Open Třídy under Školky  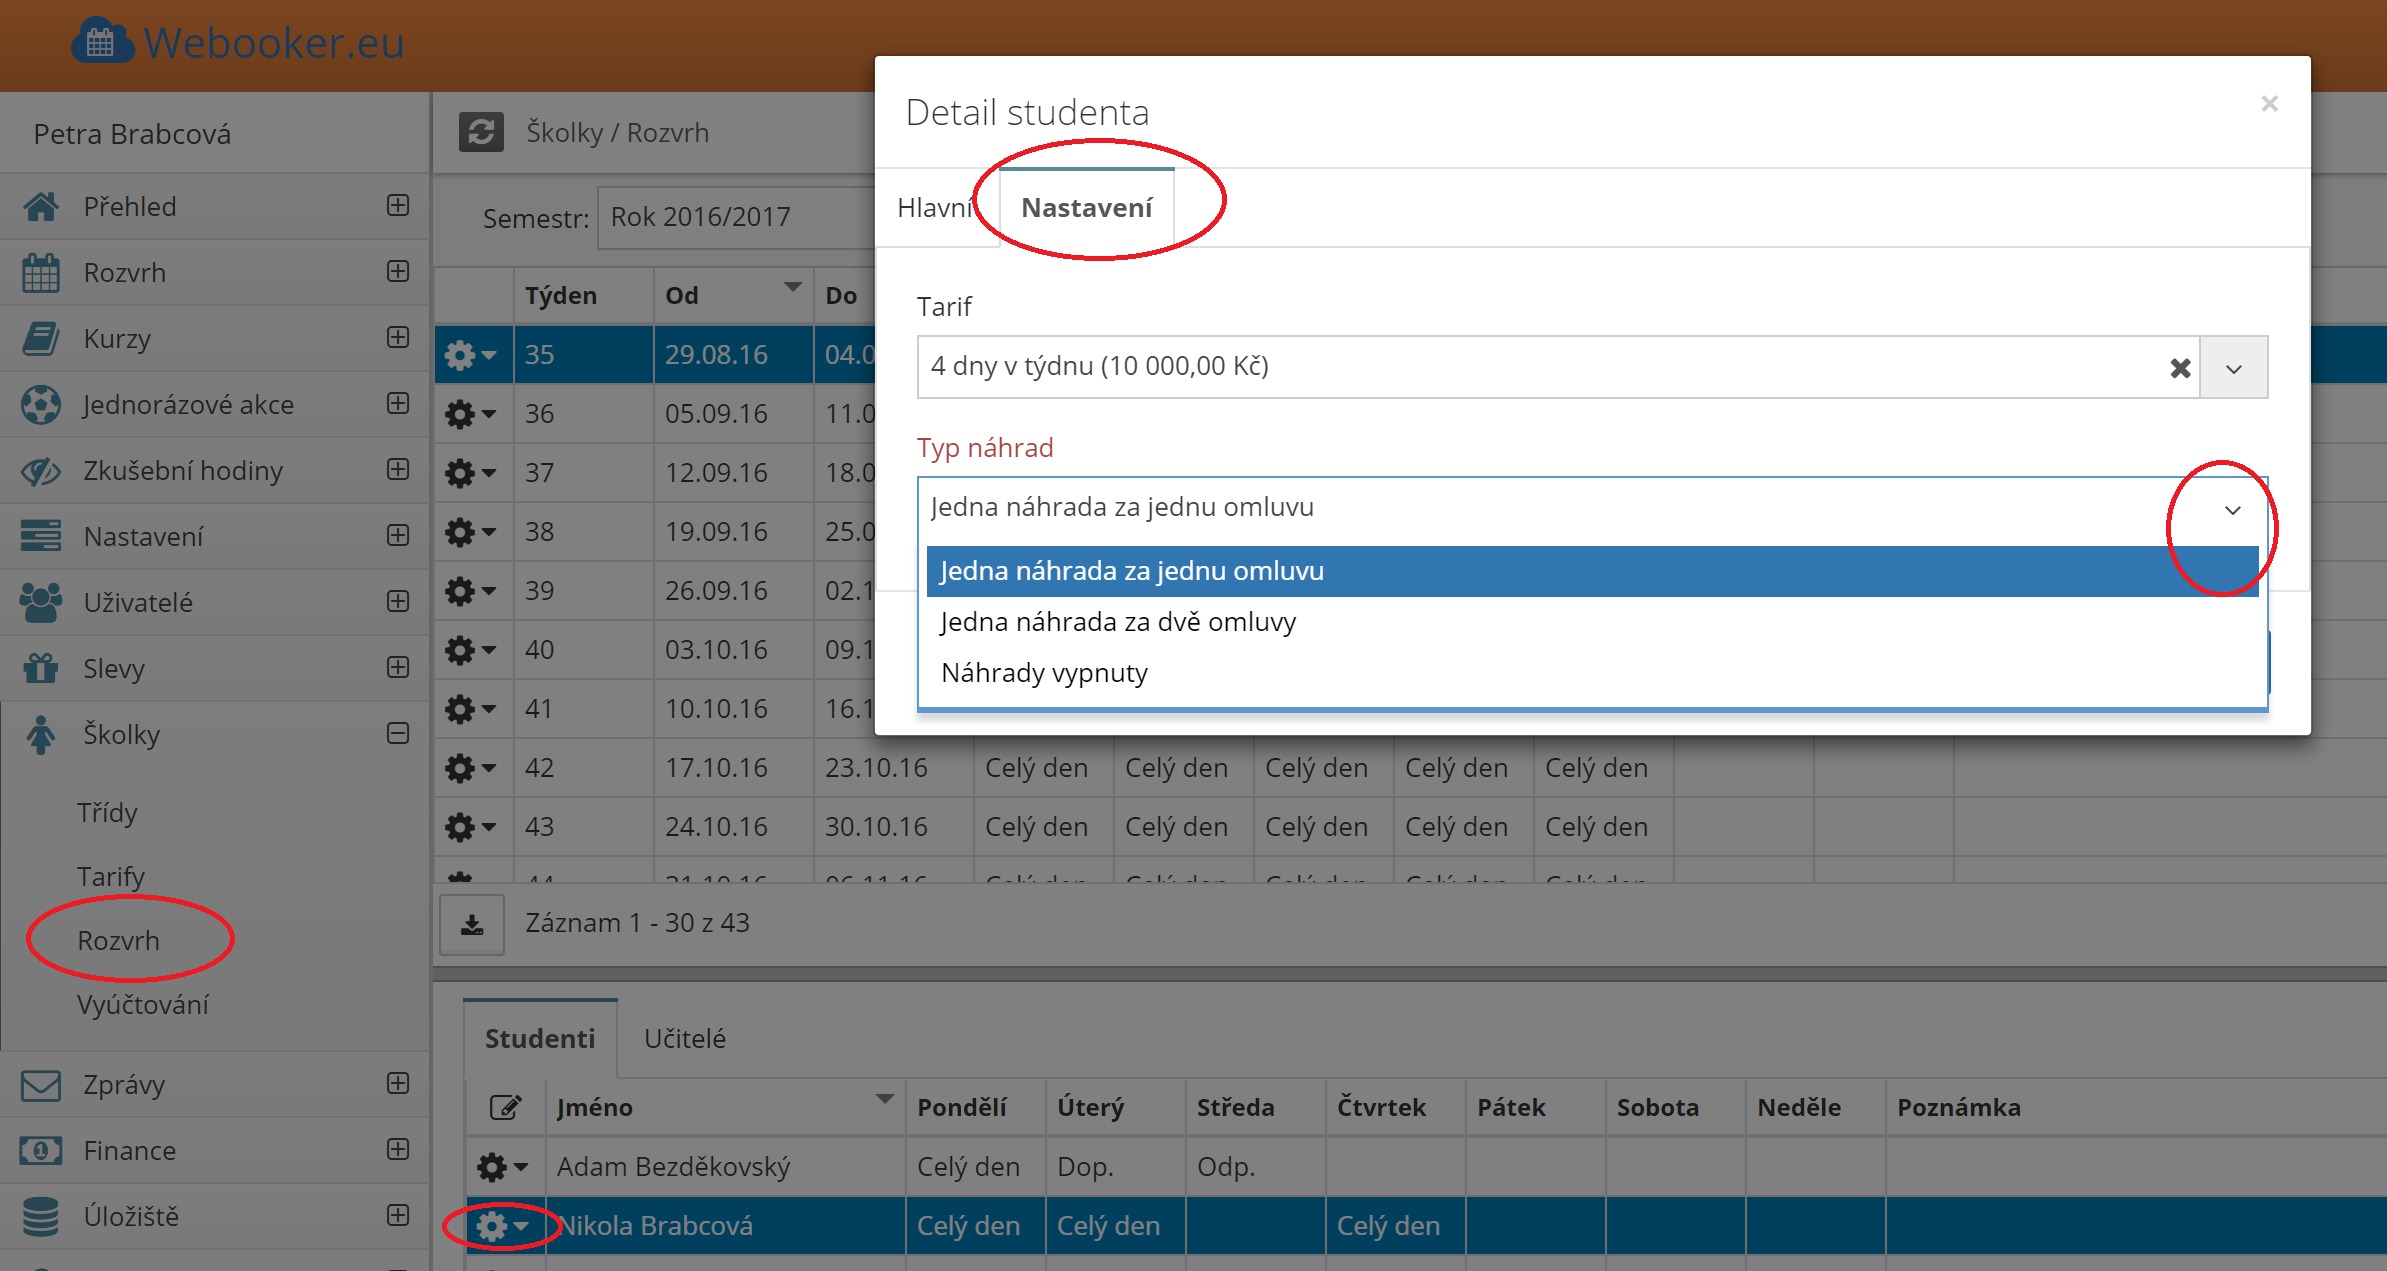coord(107,813)
